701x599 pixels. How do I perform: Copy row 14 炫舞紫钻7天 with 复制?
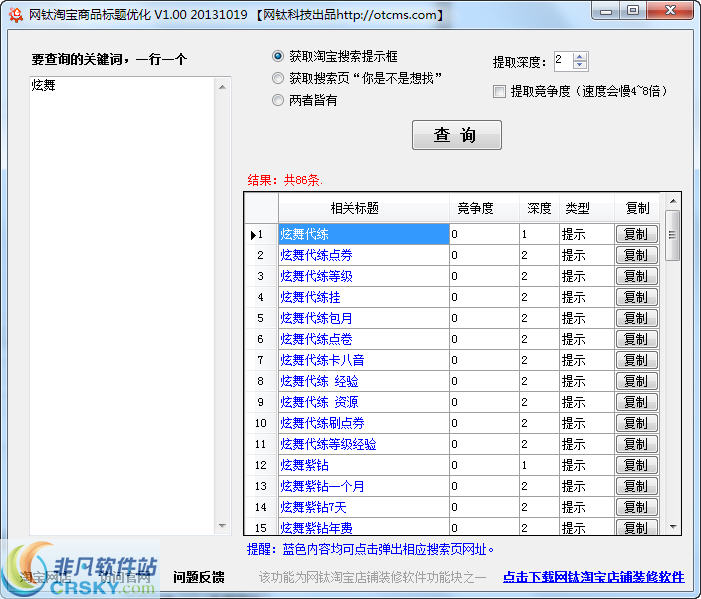pyautogui.click(x=637, y=507)
